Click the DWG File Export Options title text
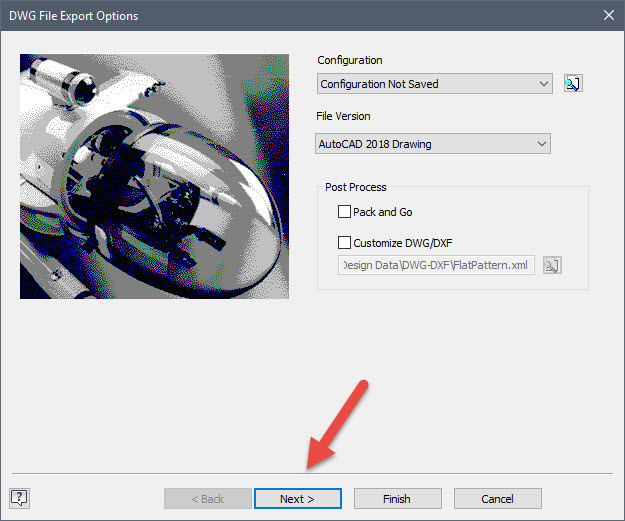This screenshot has height=521, width=625. pyautogui.click(x=73, y=16)
